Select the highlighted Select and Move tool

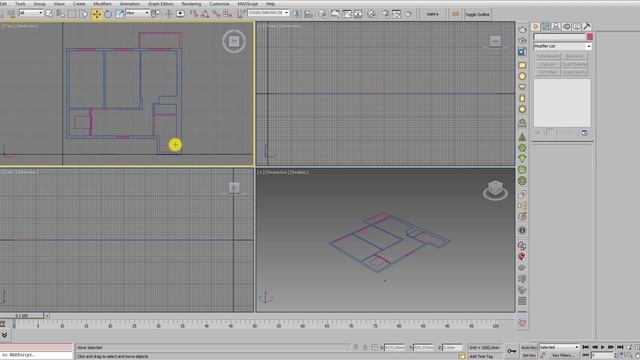tap(97, 14)
